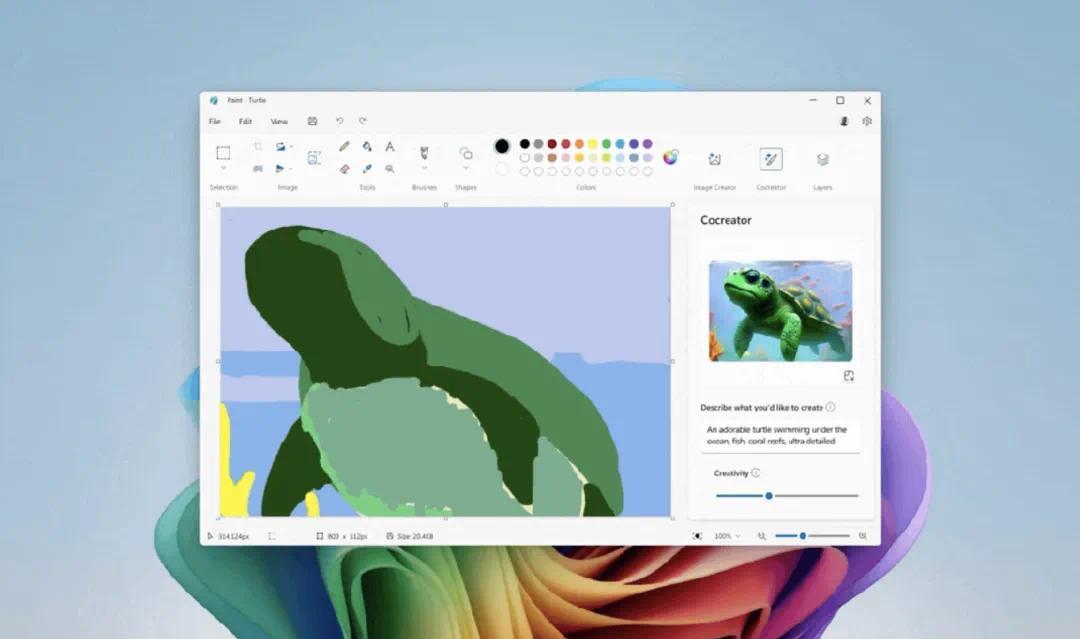The width and height of the screenshot is (1080, 639).
Task: Click the Save icon in title bar
Action: (x=312, y=121)
